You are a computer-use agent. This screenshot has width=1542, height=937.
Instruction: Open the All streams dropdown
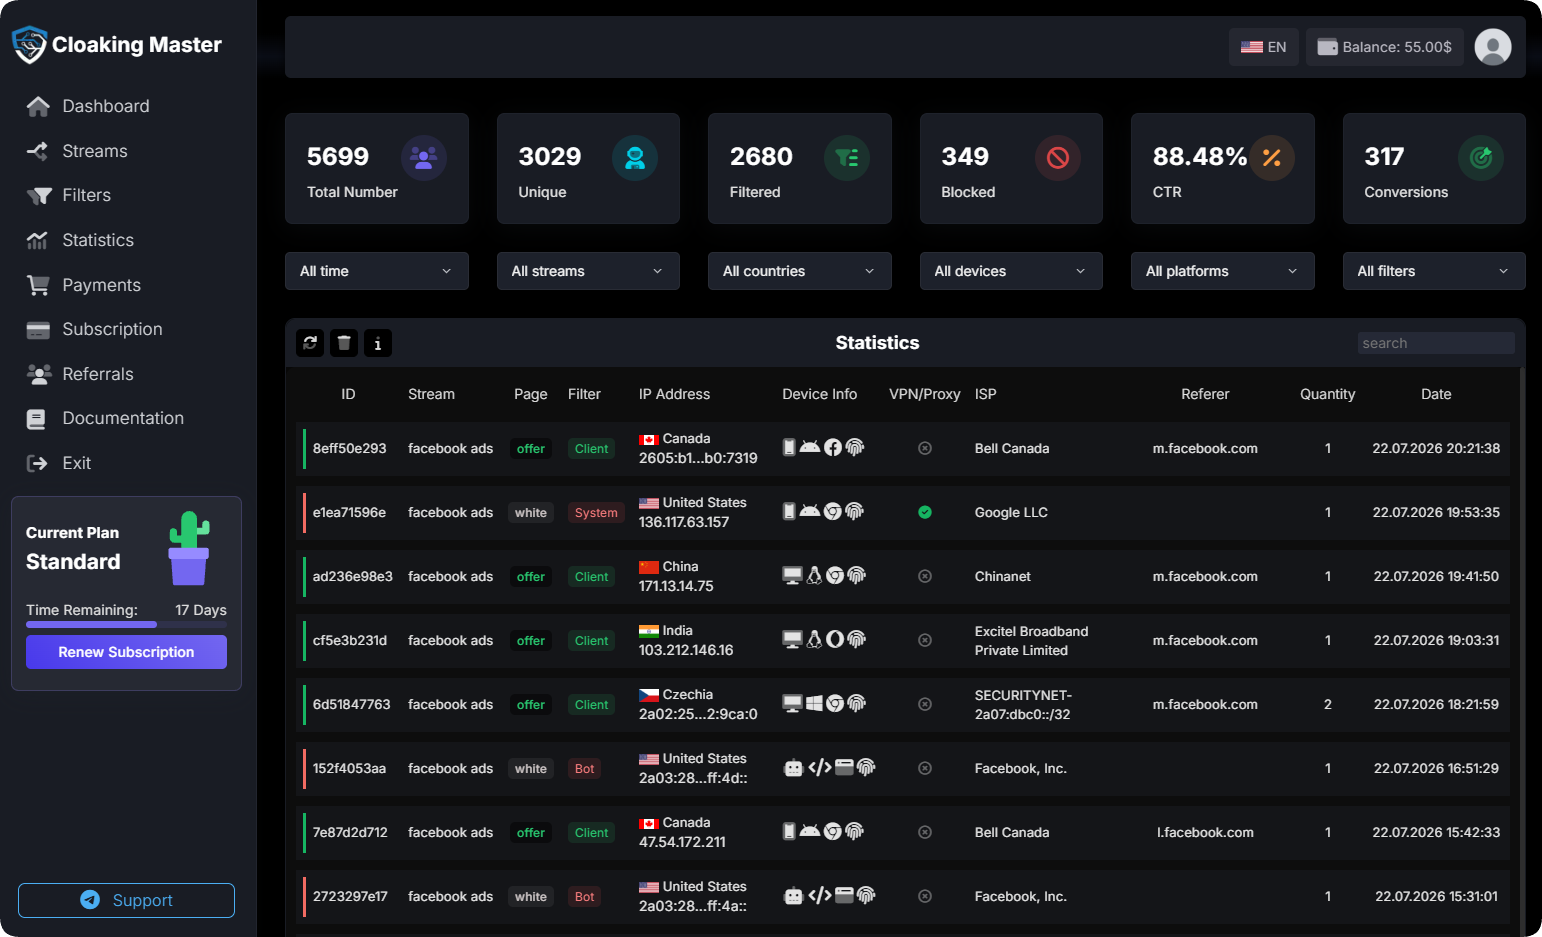588,271
